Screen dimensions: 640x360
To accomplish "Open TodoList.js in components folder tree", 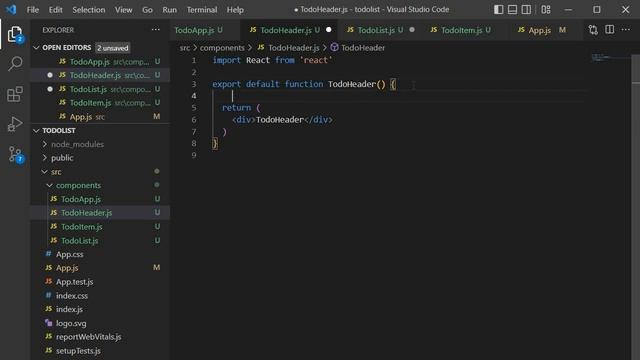I will [x=100, y=240].
